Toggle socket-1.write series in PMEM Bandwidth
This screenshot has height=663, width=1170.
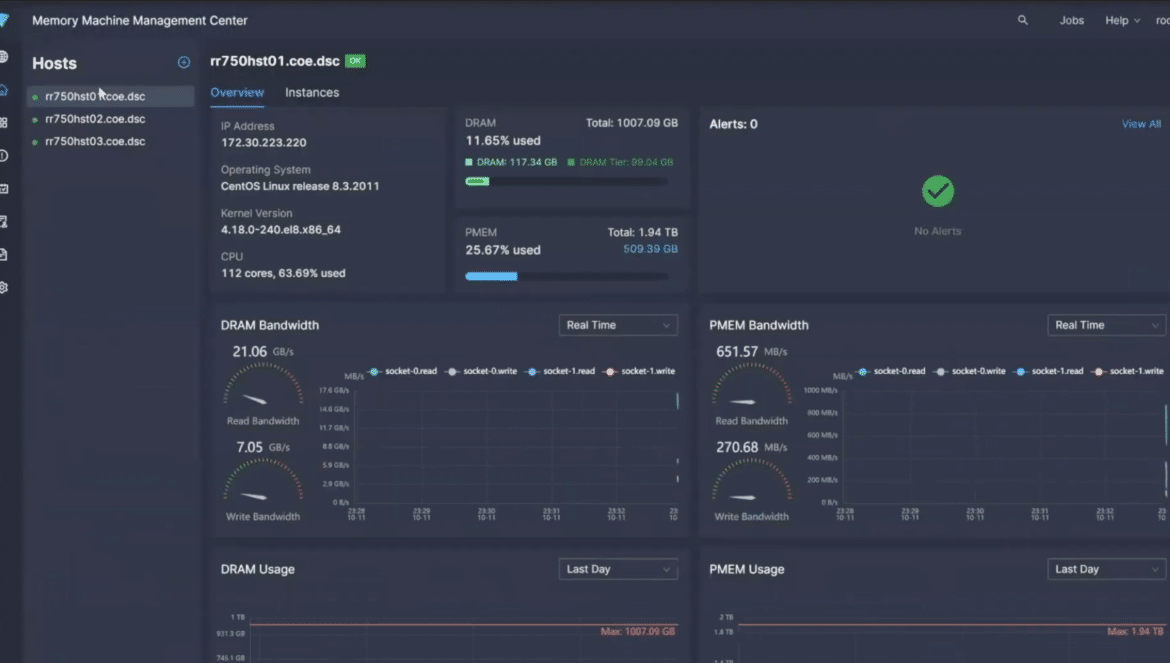[x=1128, y=371]
